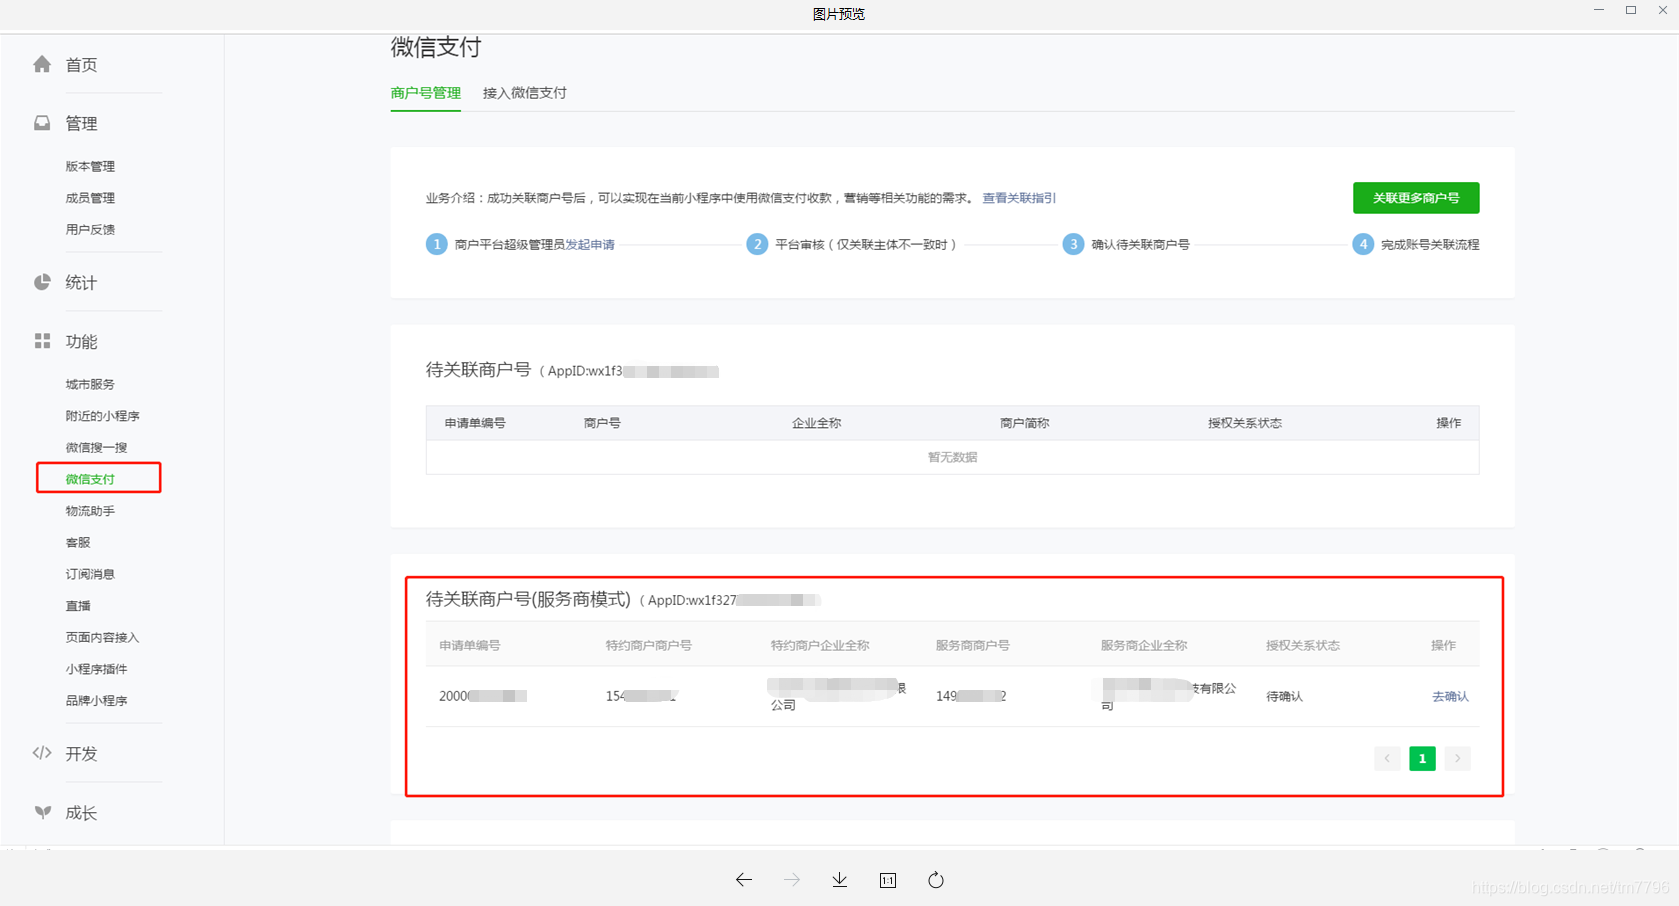This screenshot has width=1679, height=906.
Task: Click pagination page 1 button
Action: (x=1422, y=758)
